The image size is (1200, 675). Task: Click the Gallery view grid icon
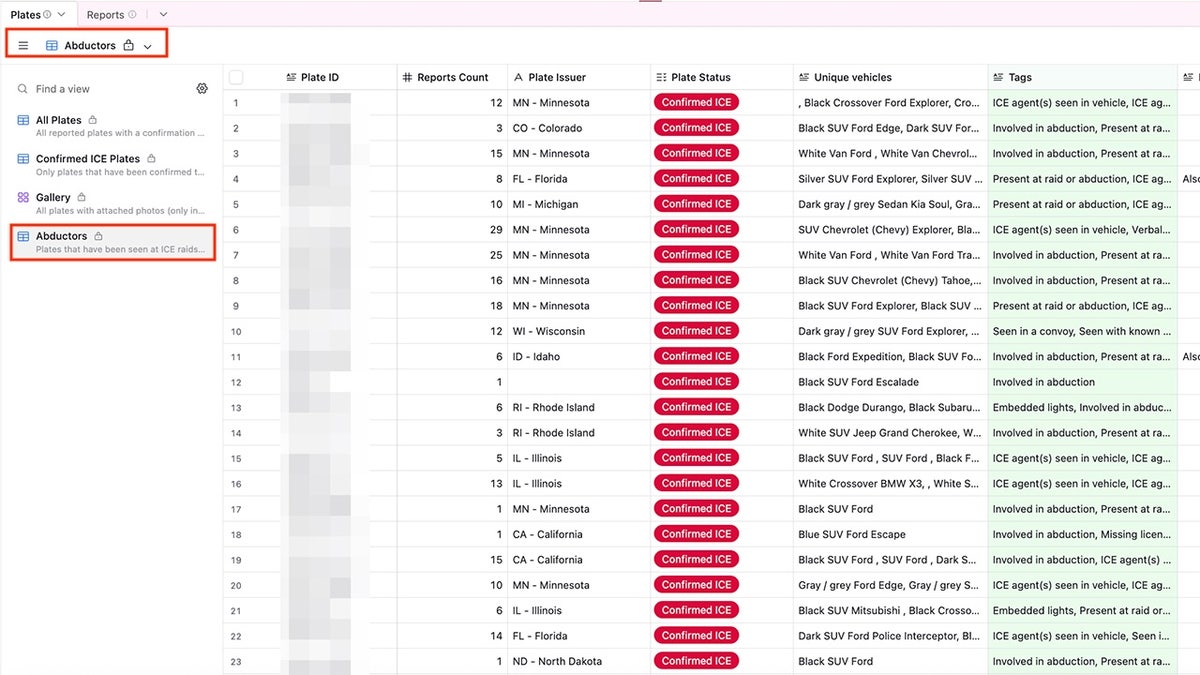pyautogui.click(x=23, y=198)
